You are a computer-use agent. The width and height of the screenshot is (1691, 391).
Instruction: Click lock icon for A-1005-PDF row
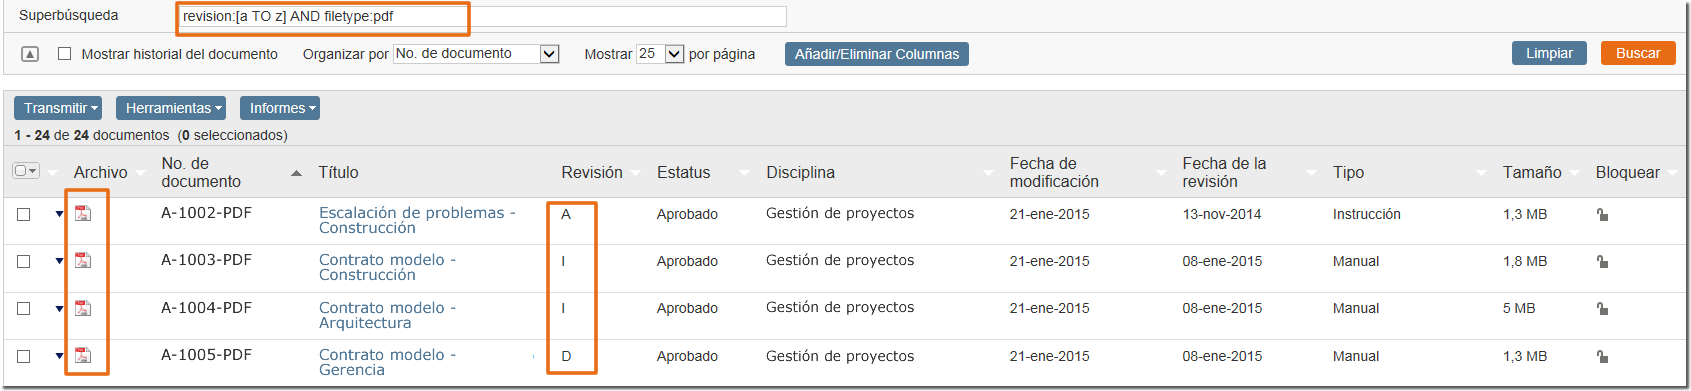click(x=1602, y=356)
